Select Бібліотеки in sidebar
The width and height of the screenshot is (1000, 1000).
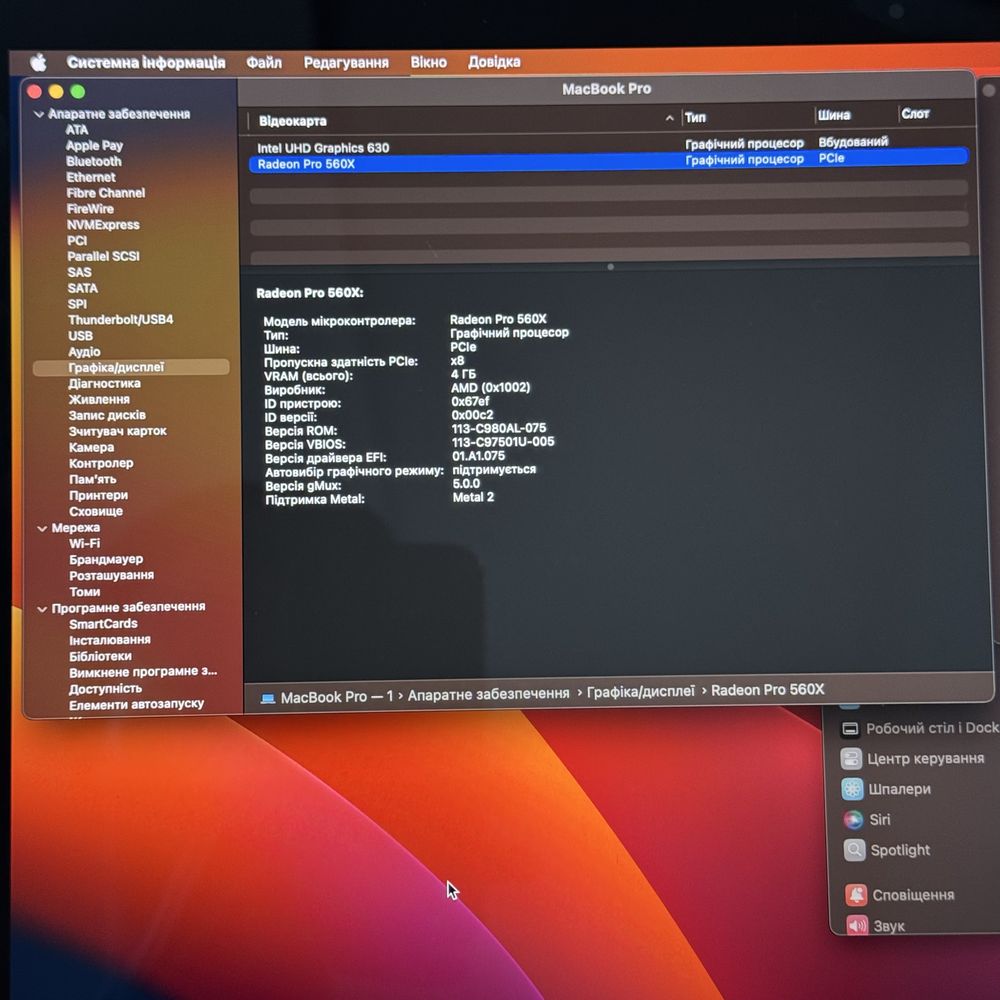100,656
